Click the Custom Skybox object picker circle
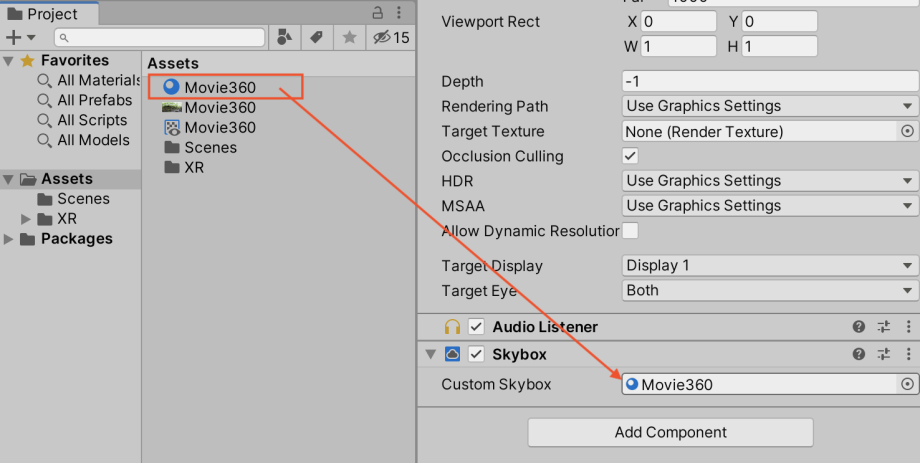This screenshot has height=463, width=920. [x=908, y=384]
